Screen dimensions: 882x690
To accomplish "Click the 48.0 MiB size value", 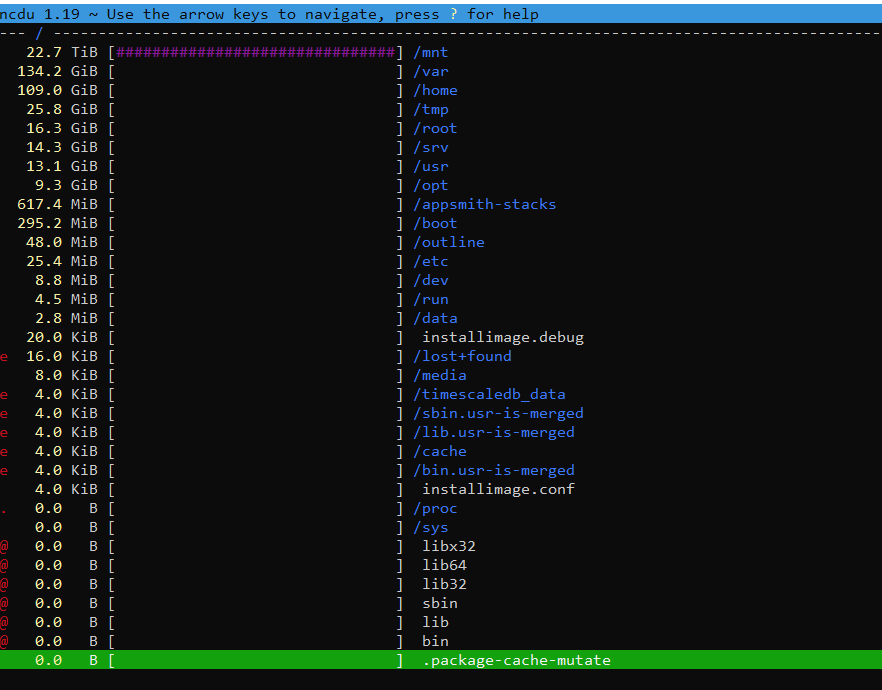I will [x=62, y=242].
